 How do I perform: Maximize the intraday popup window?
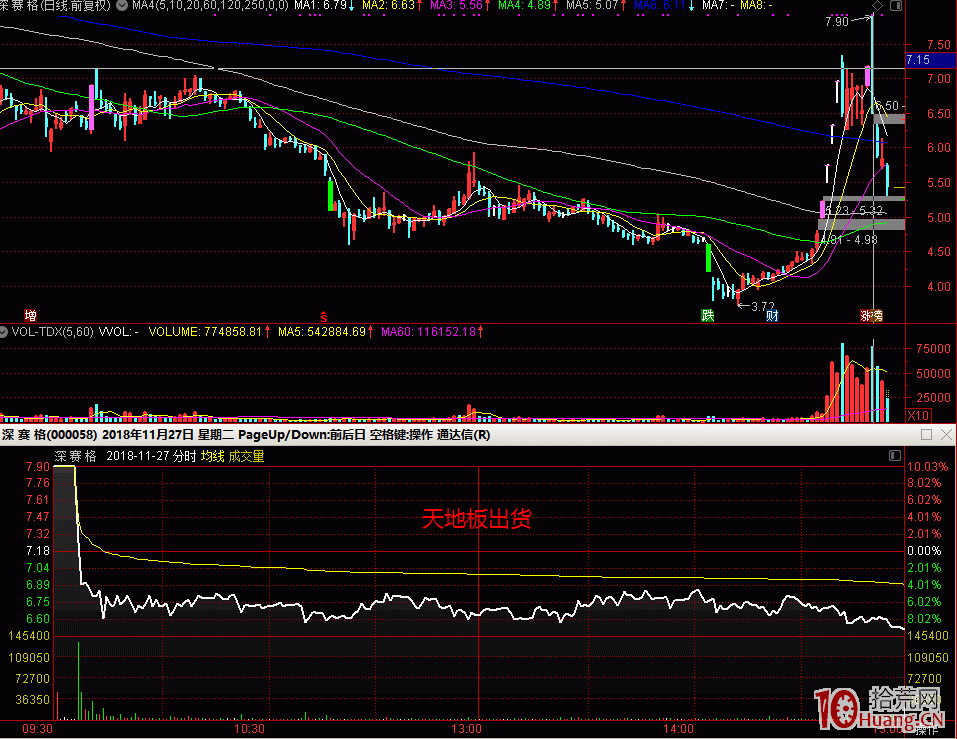(x=926, y=435)
